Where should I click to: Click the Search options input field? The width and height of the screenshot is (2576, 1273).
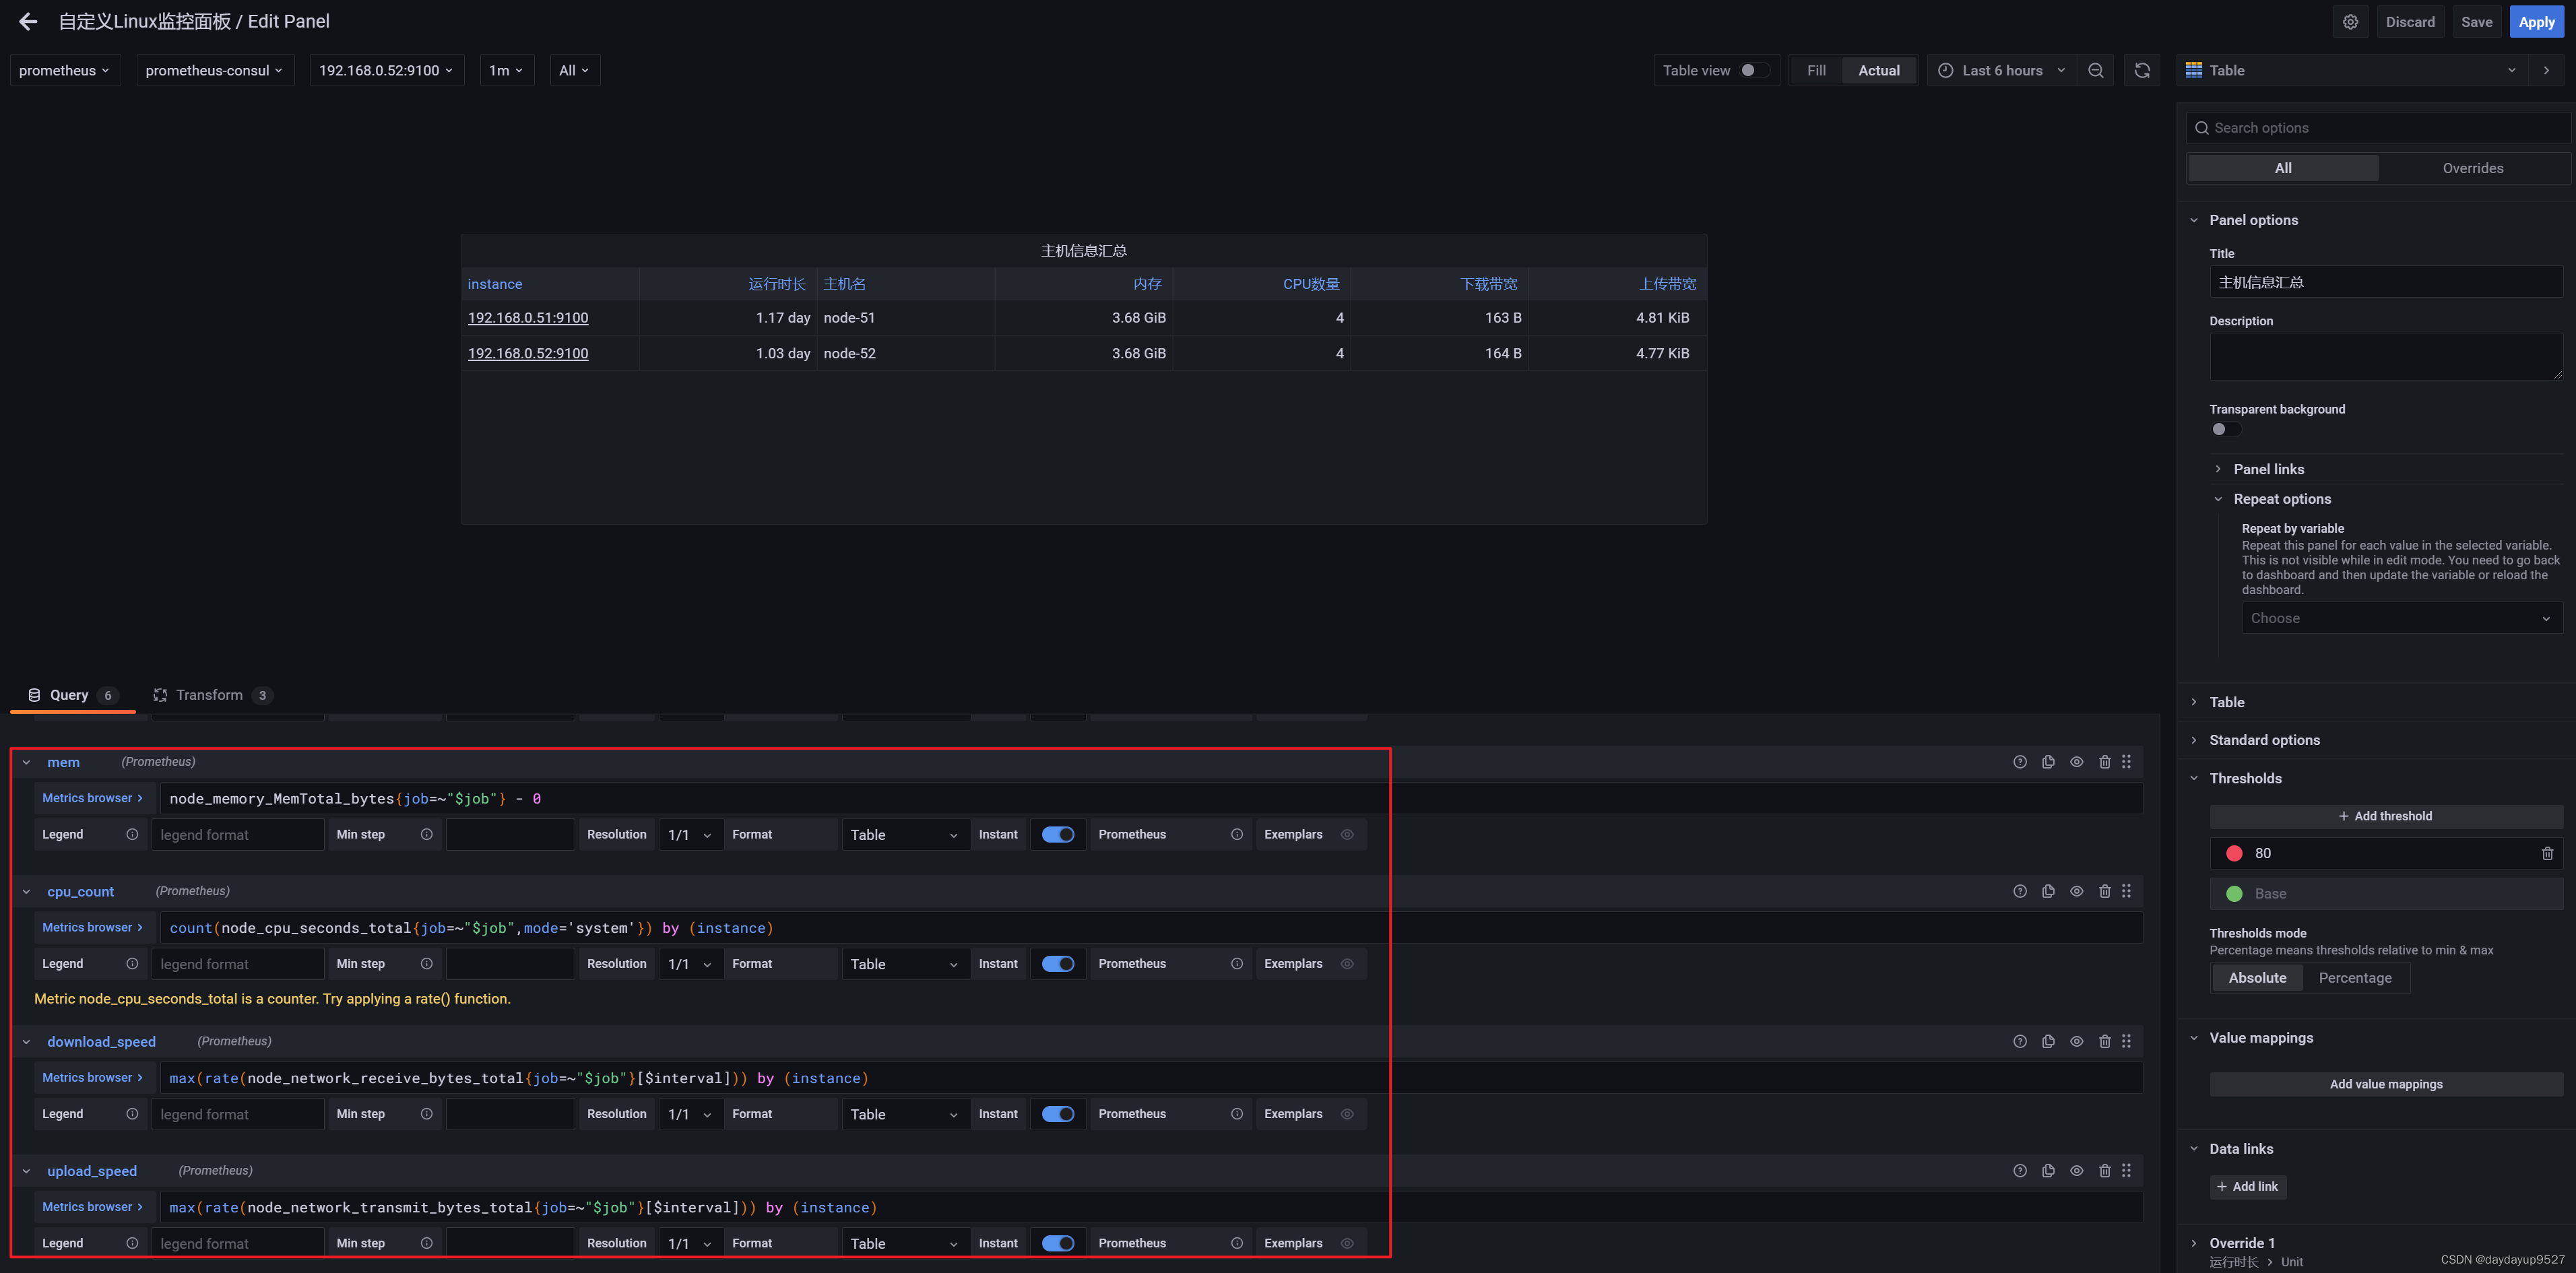2380,127
